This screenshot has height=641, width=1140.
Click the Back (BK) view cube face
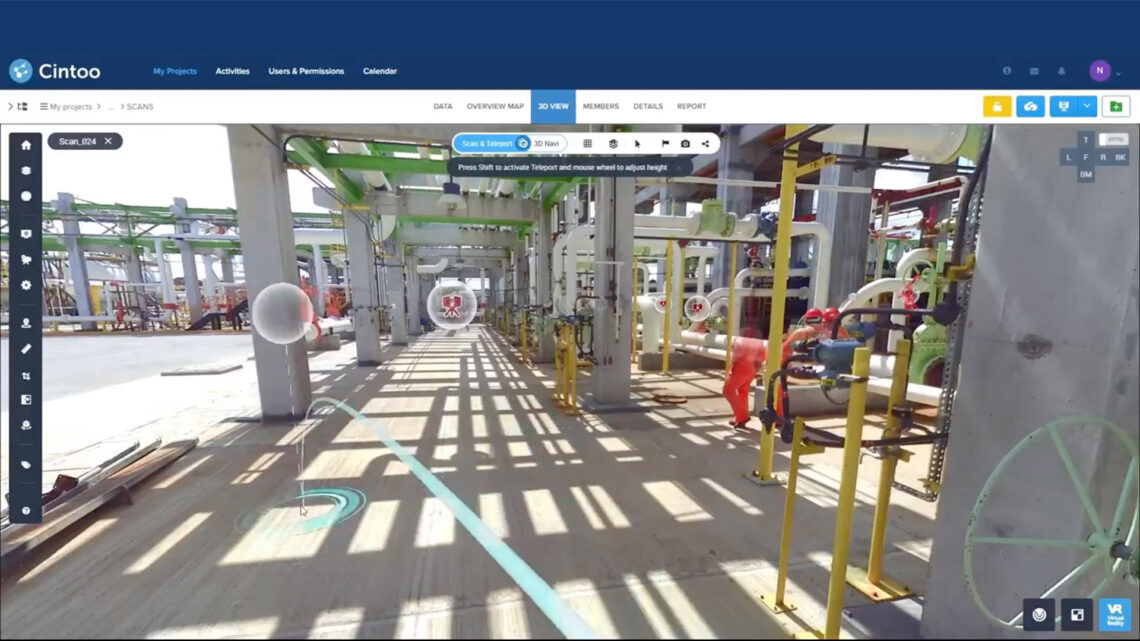[x=1120, y=157]
